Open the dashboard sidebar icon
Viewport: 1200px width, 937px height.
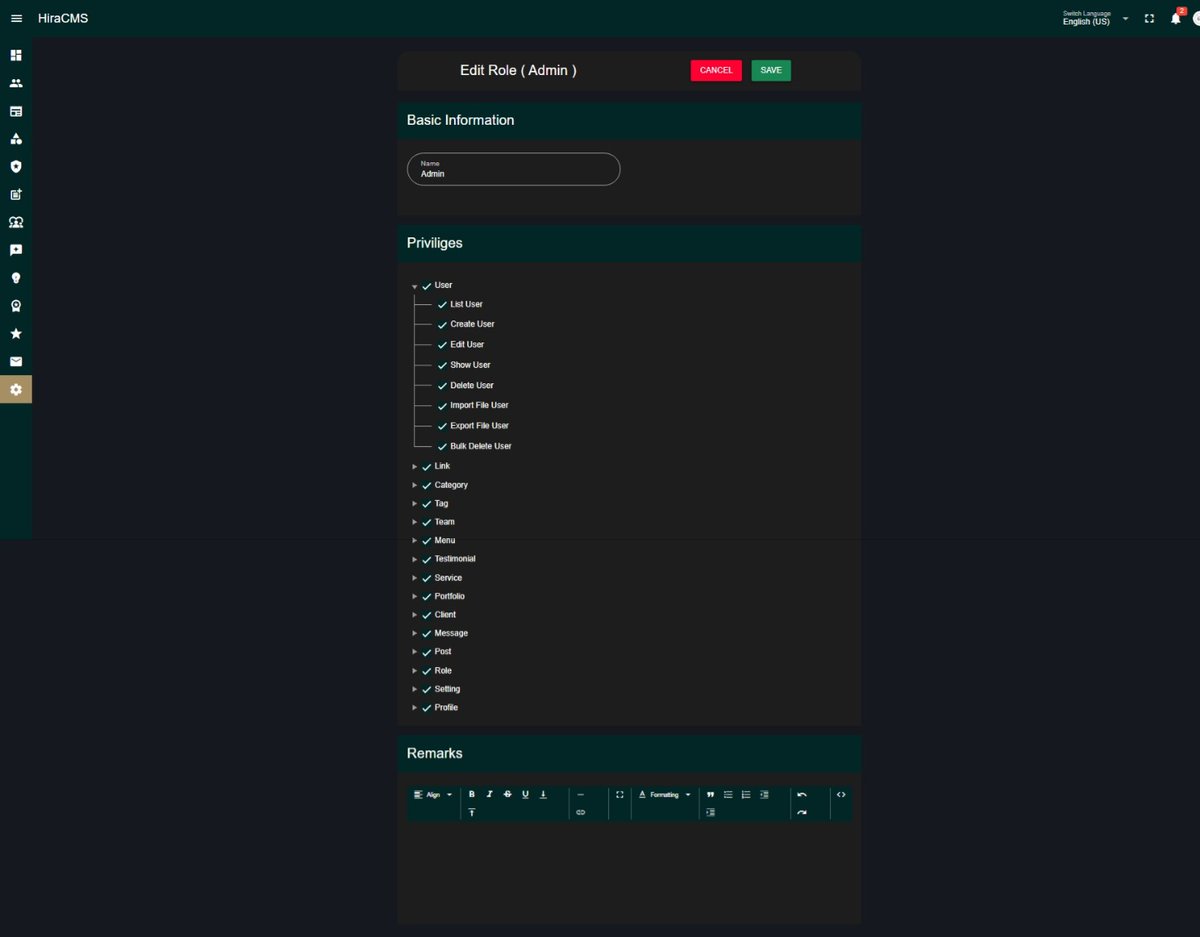[x=16, y=55]
